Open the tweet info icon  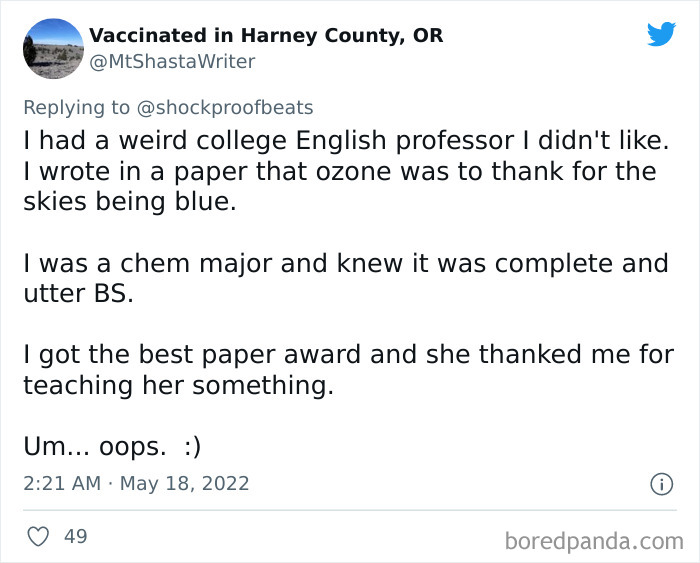coord(661,484)
